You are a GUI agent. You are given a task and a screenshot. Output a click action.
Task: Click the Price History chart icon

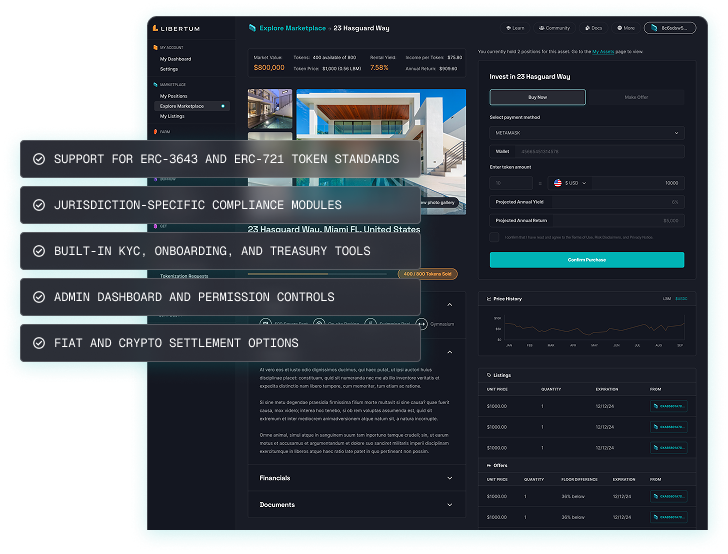[x=487, y=298]
